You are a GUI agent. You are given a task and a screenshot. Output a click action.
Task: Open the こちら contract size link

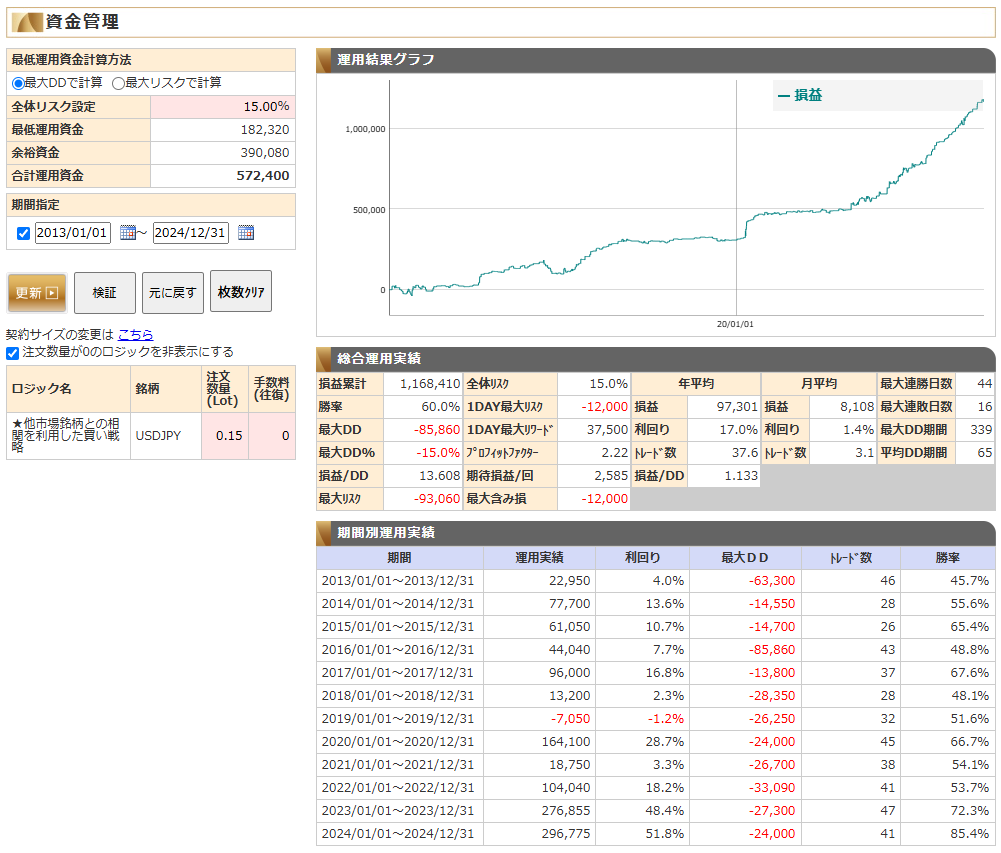[135, 334]
